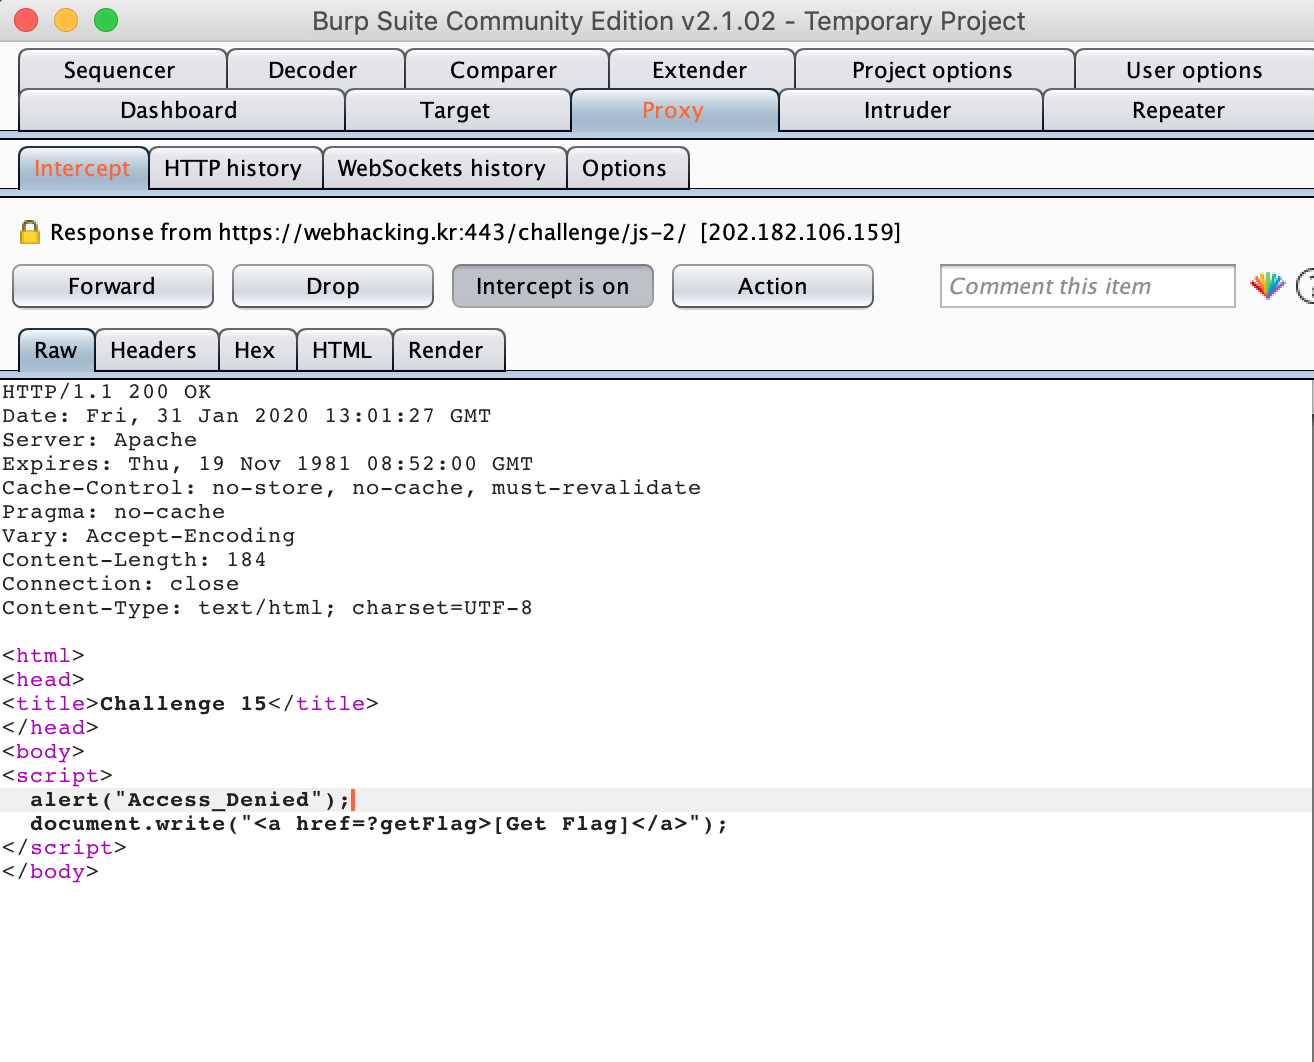The height and width of the screenshot is (1062, 1314).
Task: Click the closing </body> tag line
Action: (x=50, y=872)
